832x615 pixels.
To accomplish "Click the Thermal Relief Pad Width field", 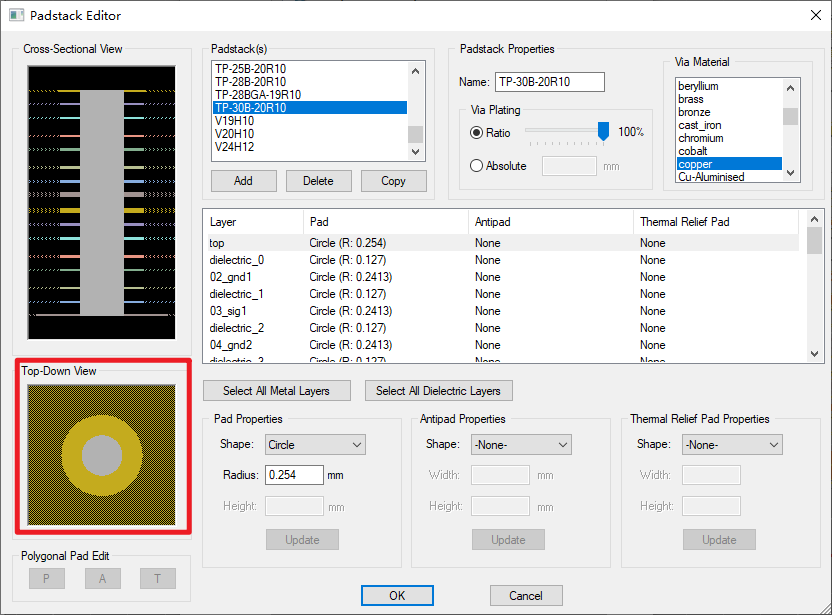I will click(x=711, y=475).
